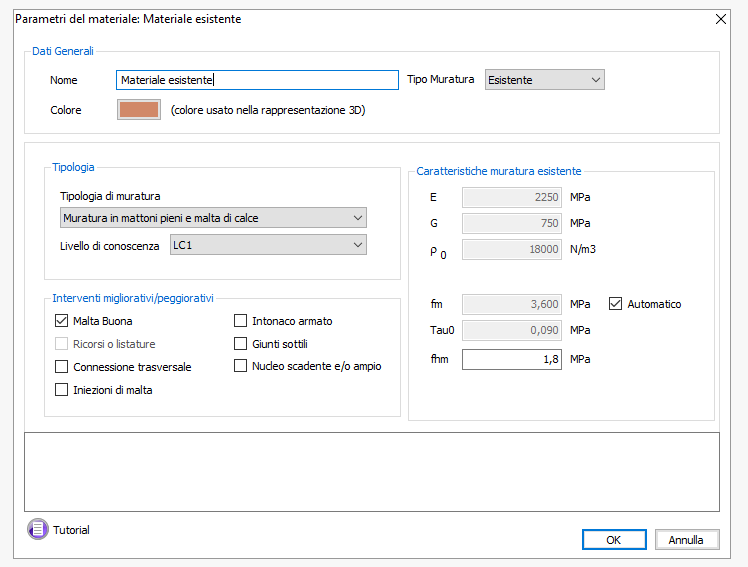
Task: Close the material parameters dialog
Action: point(721,19)
